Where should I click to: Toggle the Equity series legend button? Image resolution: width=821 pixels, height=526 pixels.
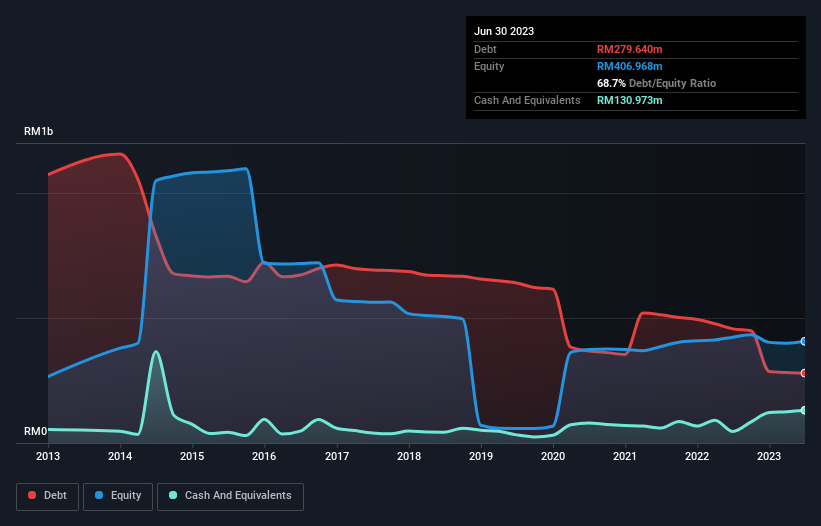pyautogui.click(x=118, y=496)
